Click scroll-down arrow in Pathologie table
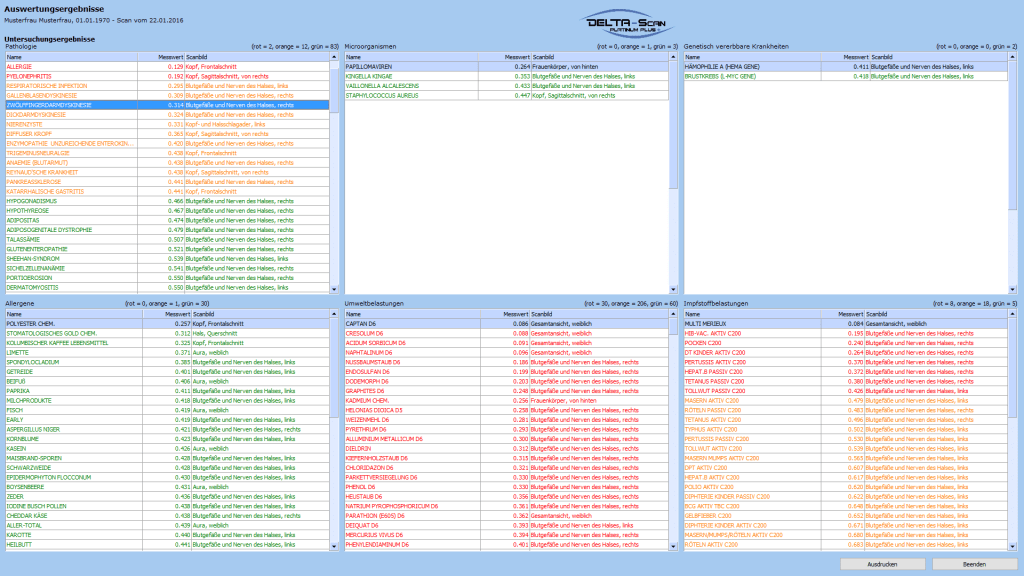1024x576 pixels. [335, 288]
